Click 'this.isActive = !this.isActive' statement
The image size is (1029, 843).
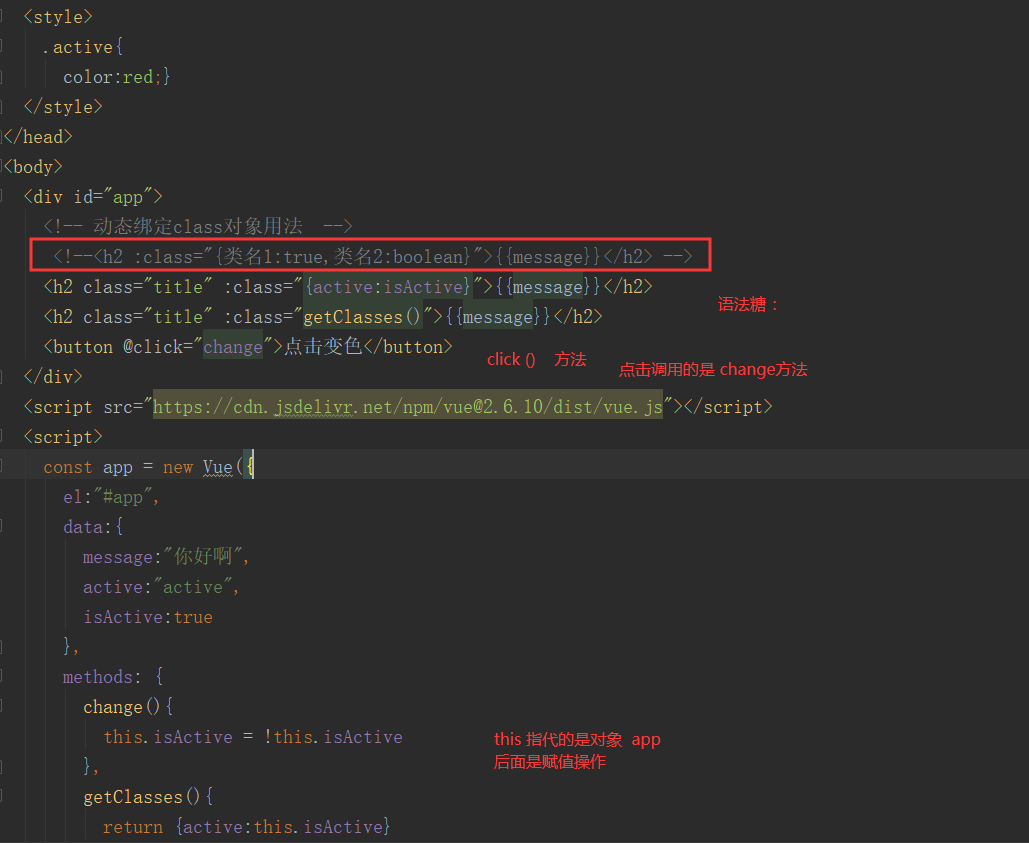point(253,737)
